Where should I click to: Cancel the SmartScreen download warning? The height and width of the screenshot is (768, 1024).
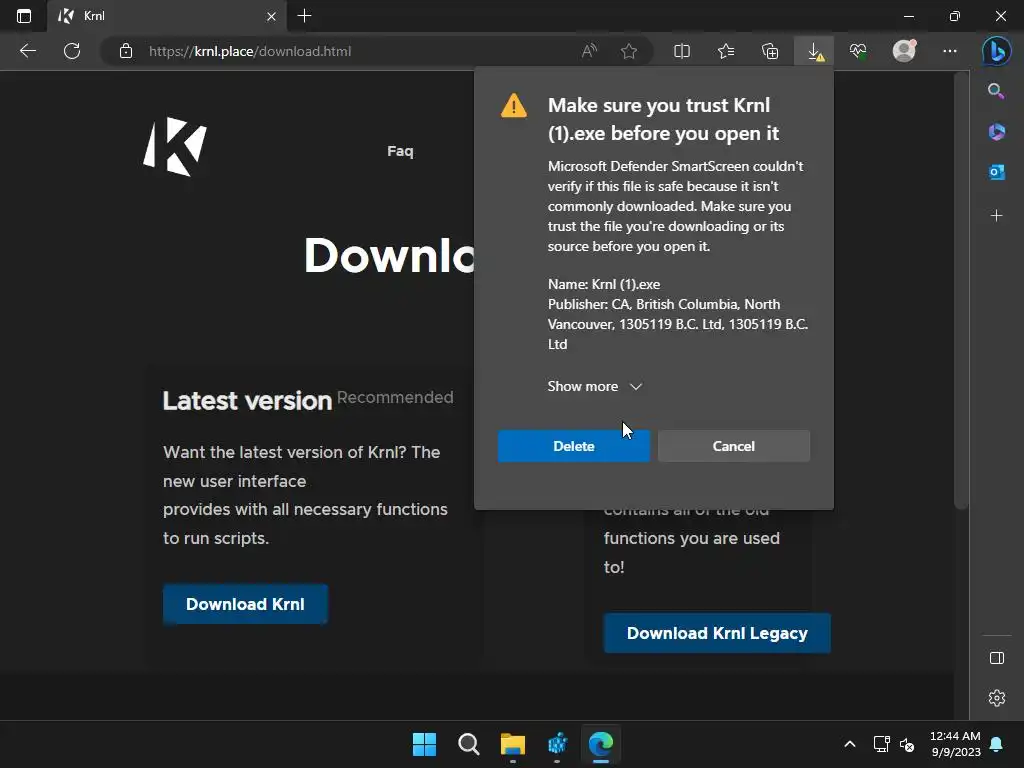pos(734,446)
